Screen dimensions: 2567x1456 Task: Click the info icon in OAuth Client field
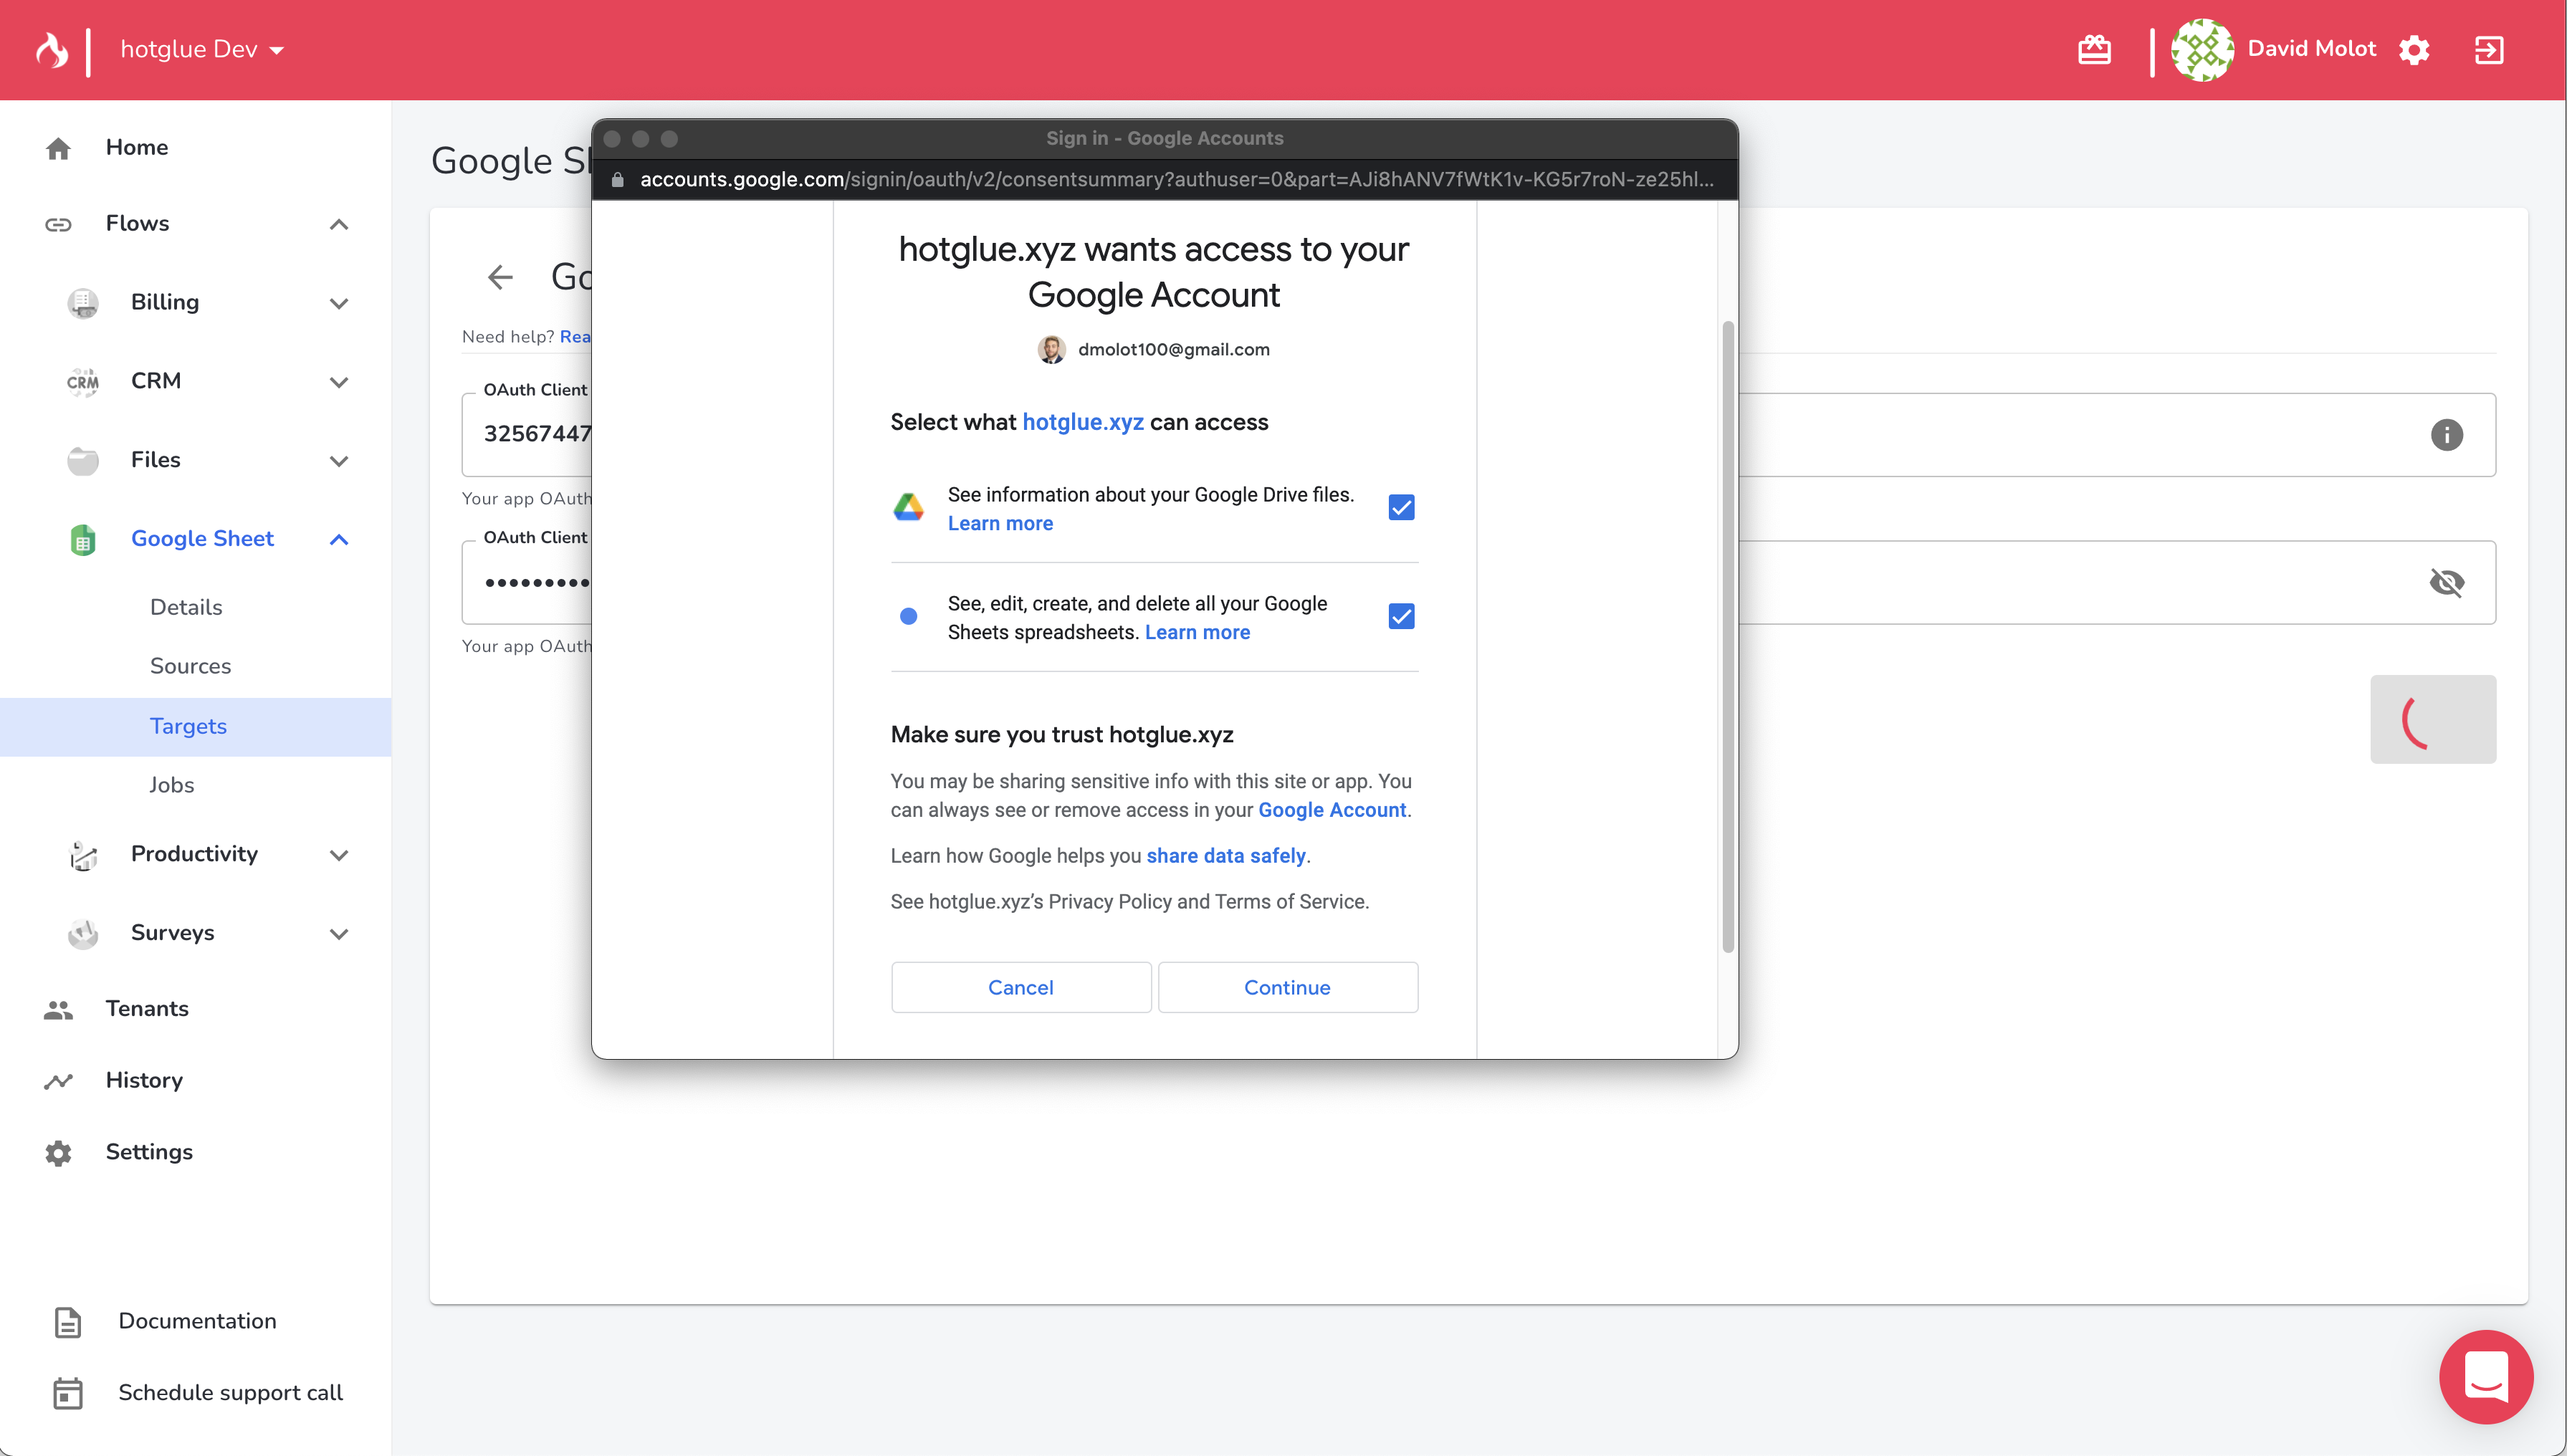[2446, 435]
